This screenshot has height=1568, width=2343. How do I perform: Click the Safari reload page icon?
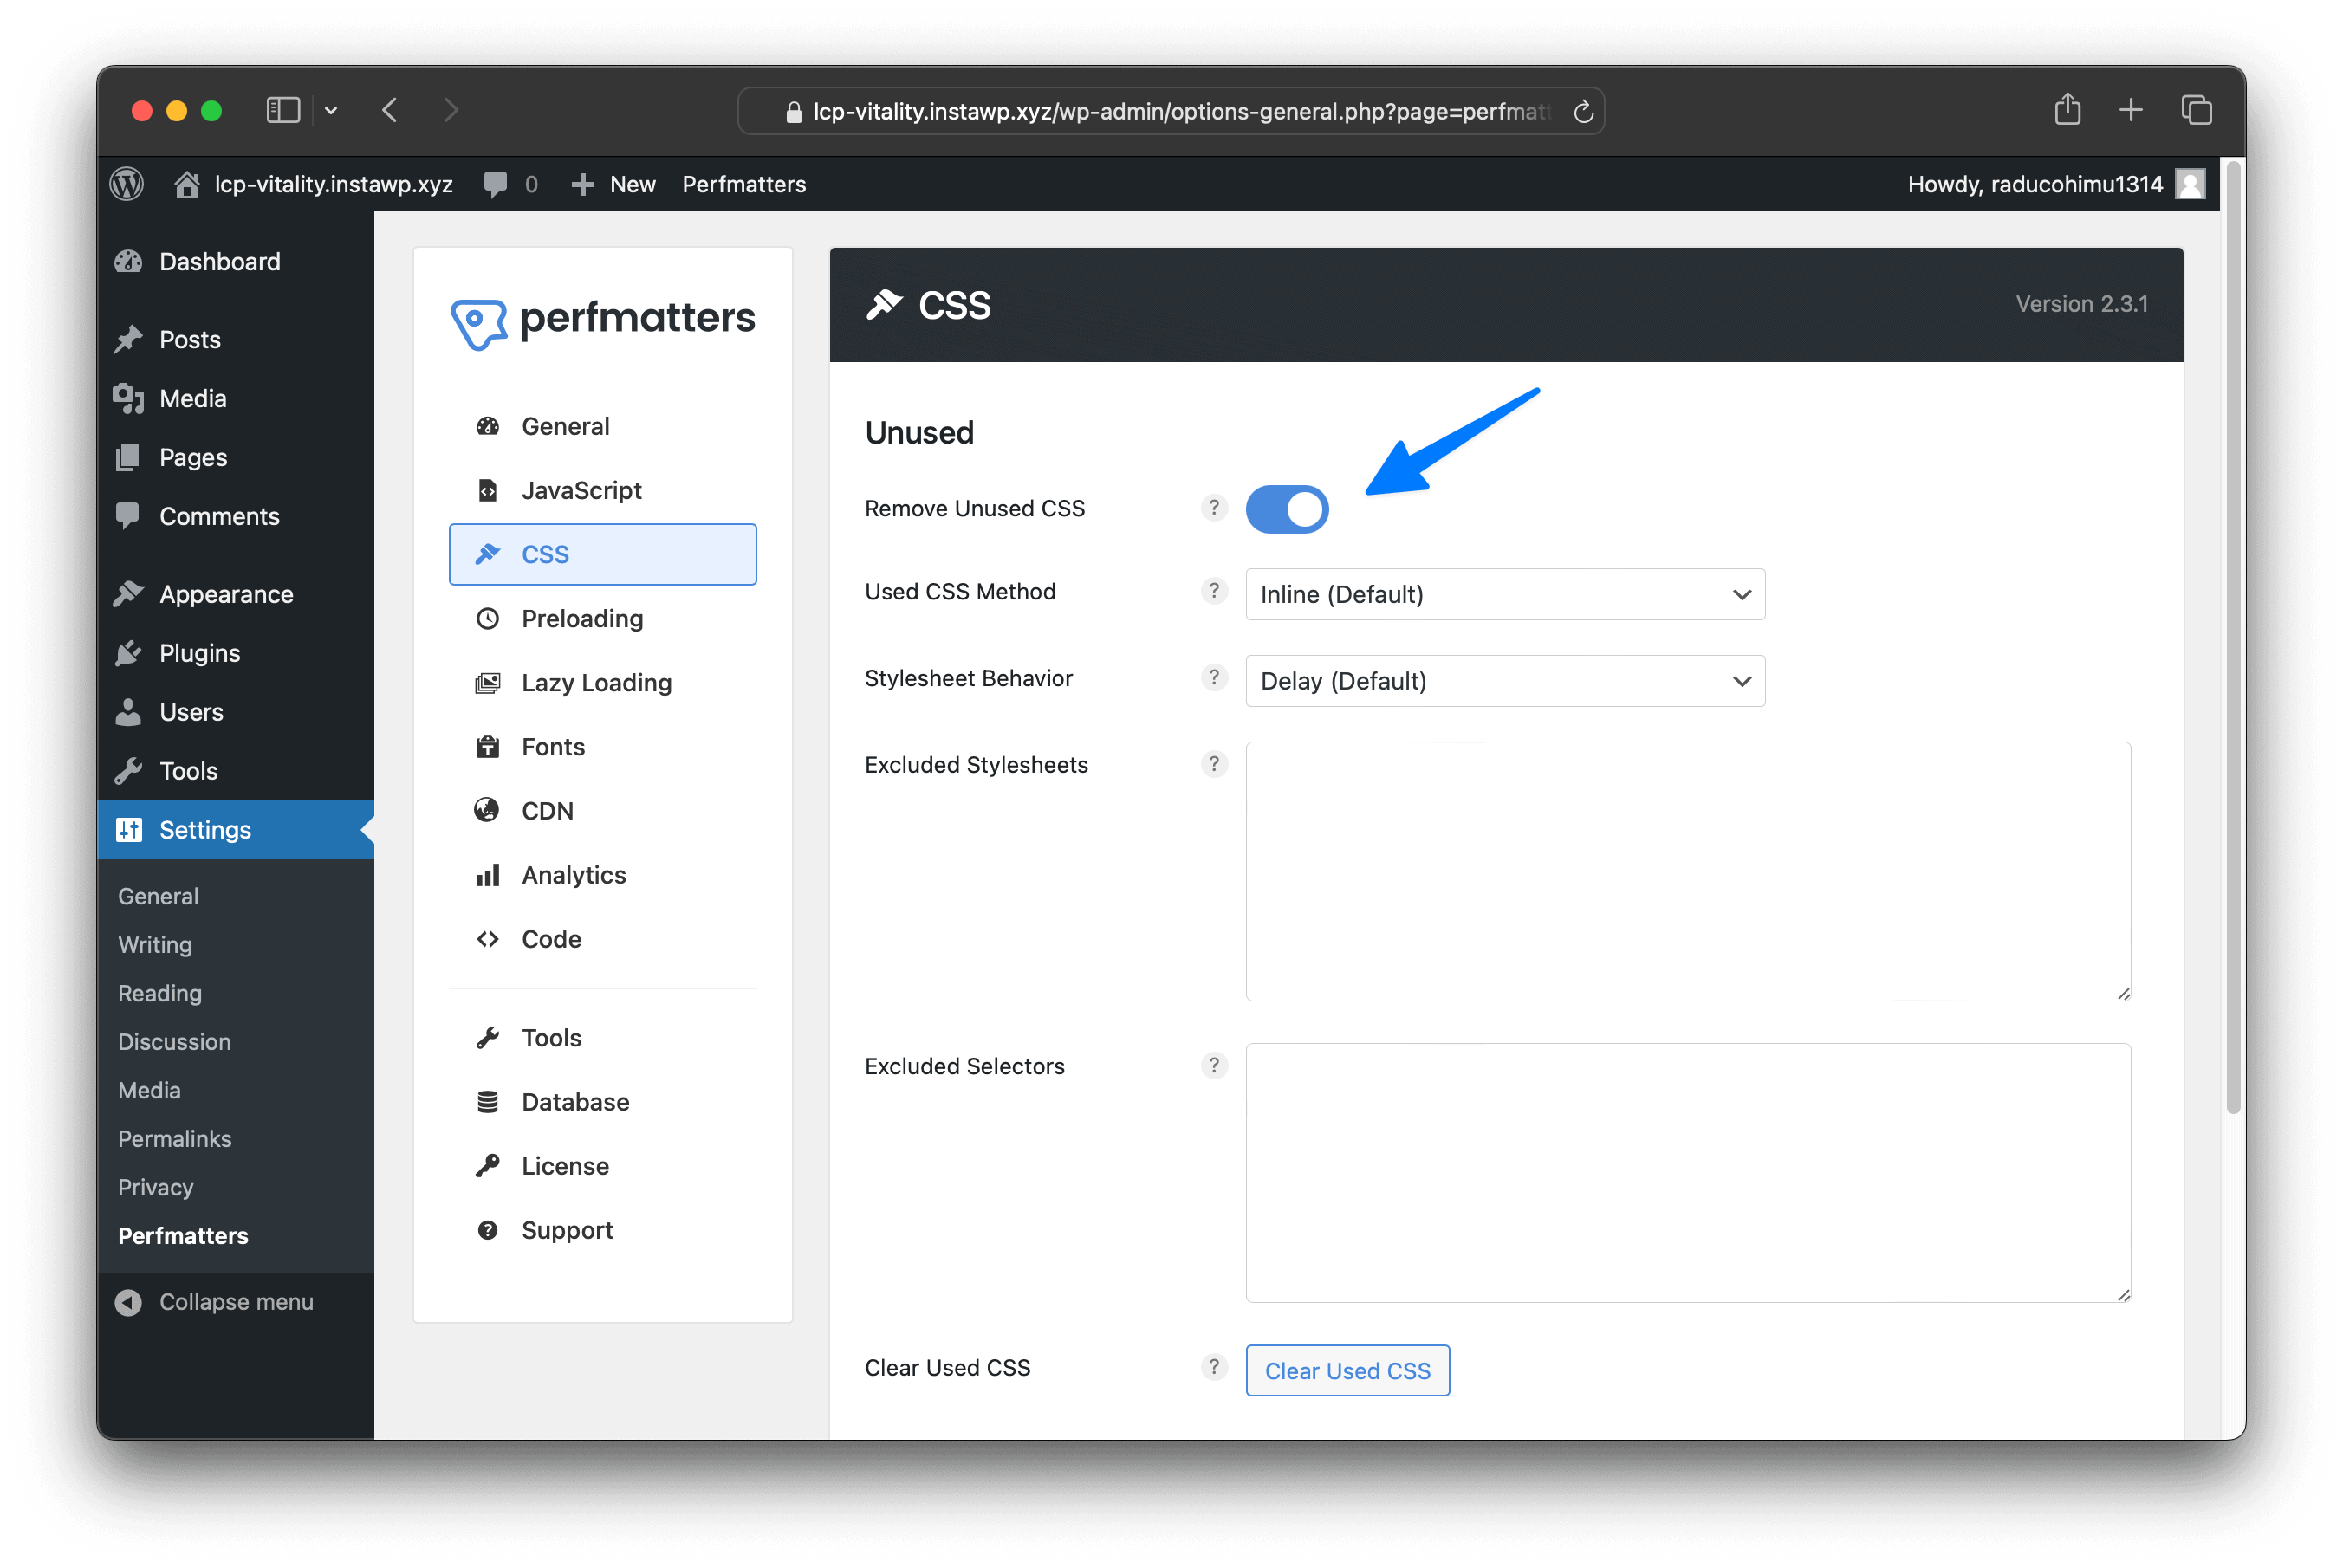(1582, 111)
